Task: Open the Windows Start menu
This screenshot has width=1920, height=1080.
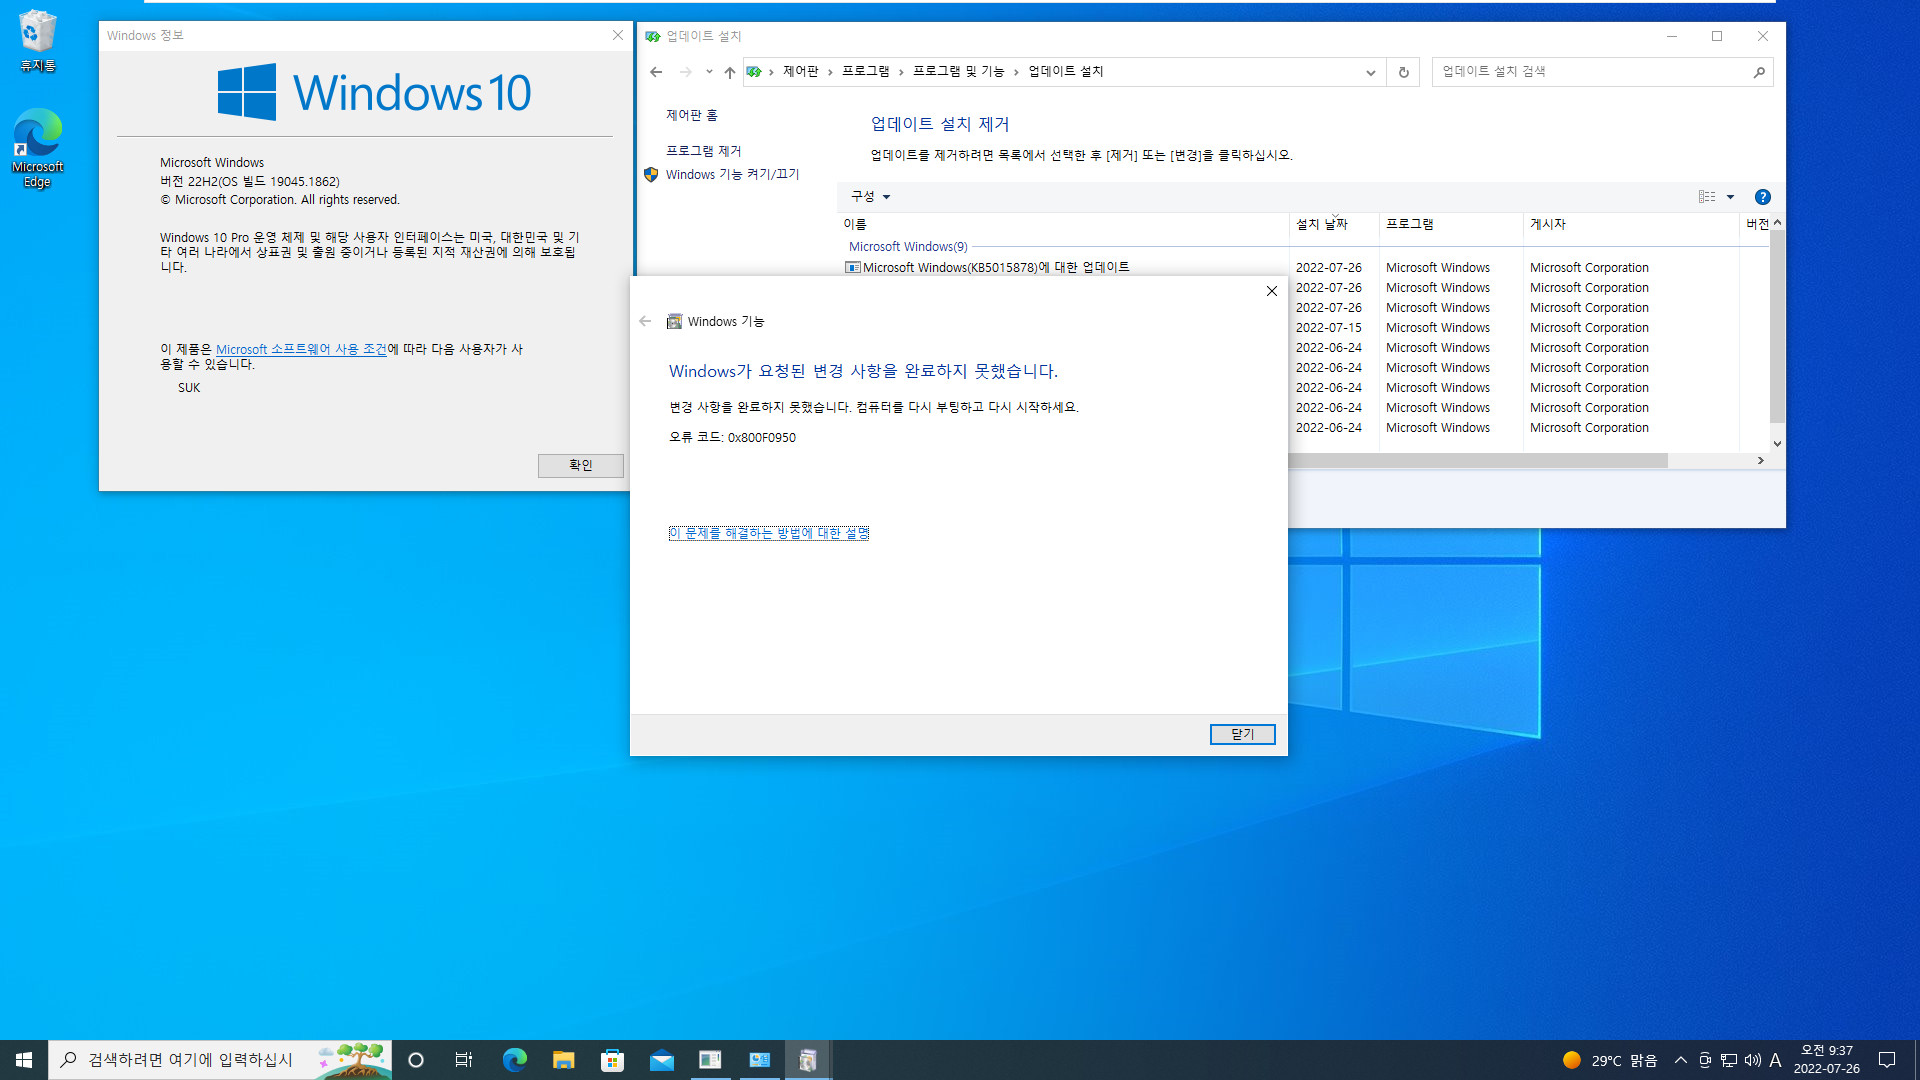Action: pyautogui.click(x=24, y=1060)
